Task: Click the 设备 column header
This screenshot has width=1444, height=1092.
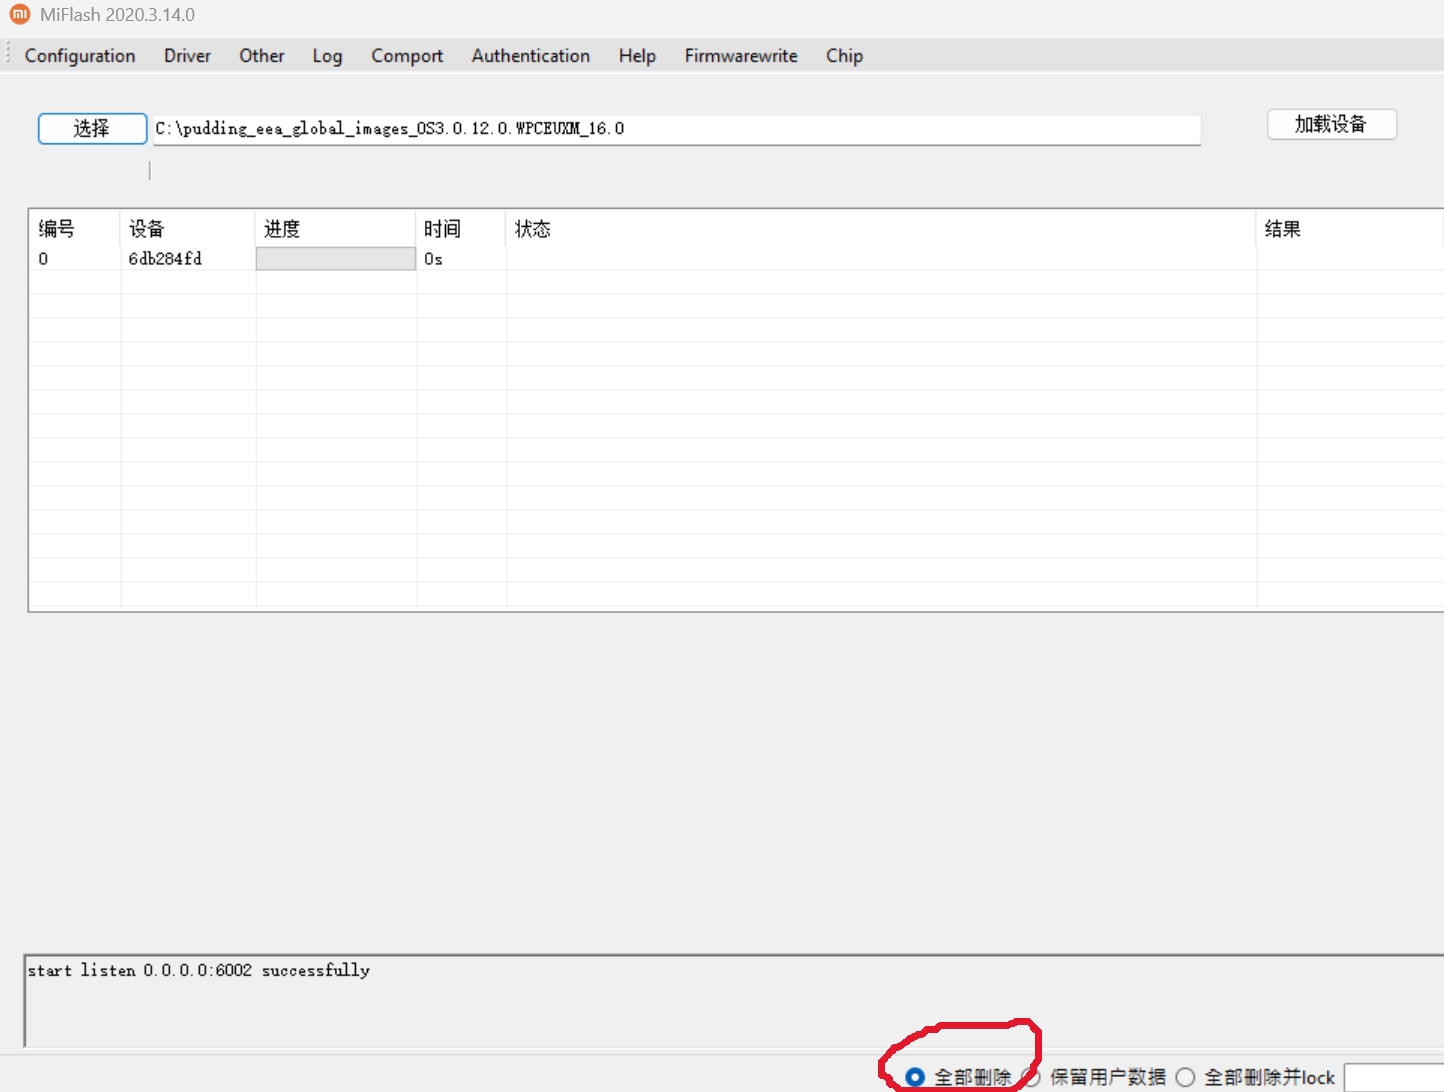Action: pos(187,229)
